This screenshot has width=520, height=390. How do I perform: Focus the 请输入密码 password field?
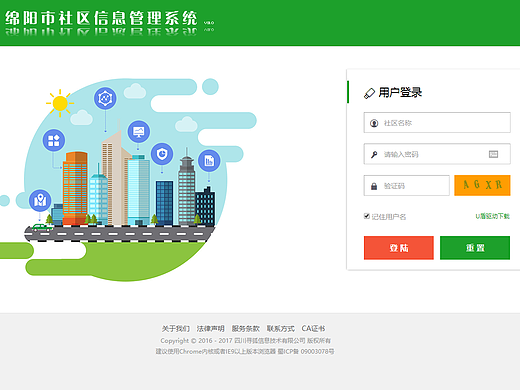437,154
